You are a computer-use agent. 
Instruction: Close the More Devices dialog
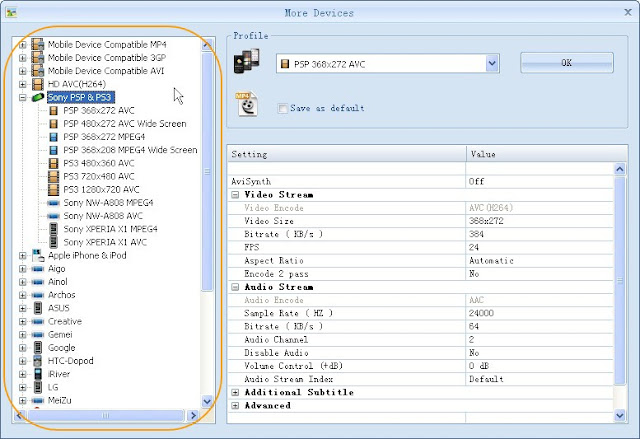coord(628,12)
